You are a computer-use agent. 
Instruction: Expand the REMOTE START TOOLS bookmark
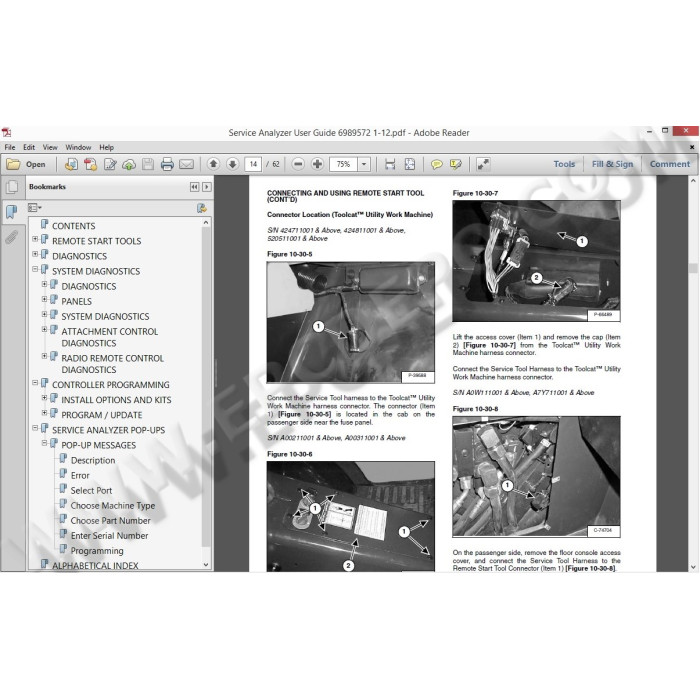tap(35, 239)
